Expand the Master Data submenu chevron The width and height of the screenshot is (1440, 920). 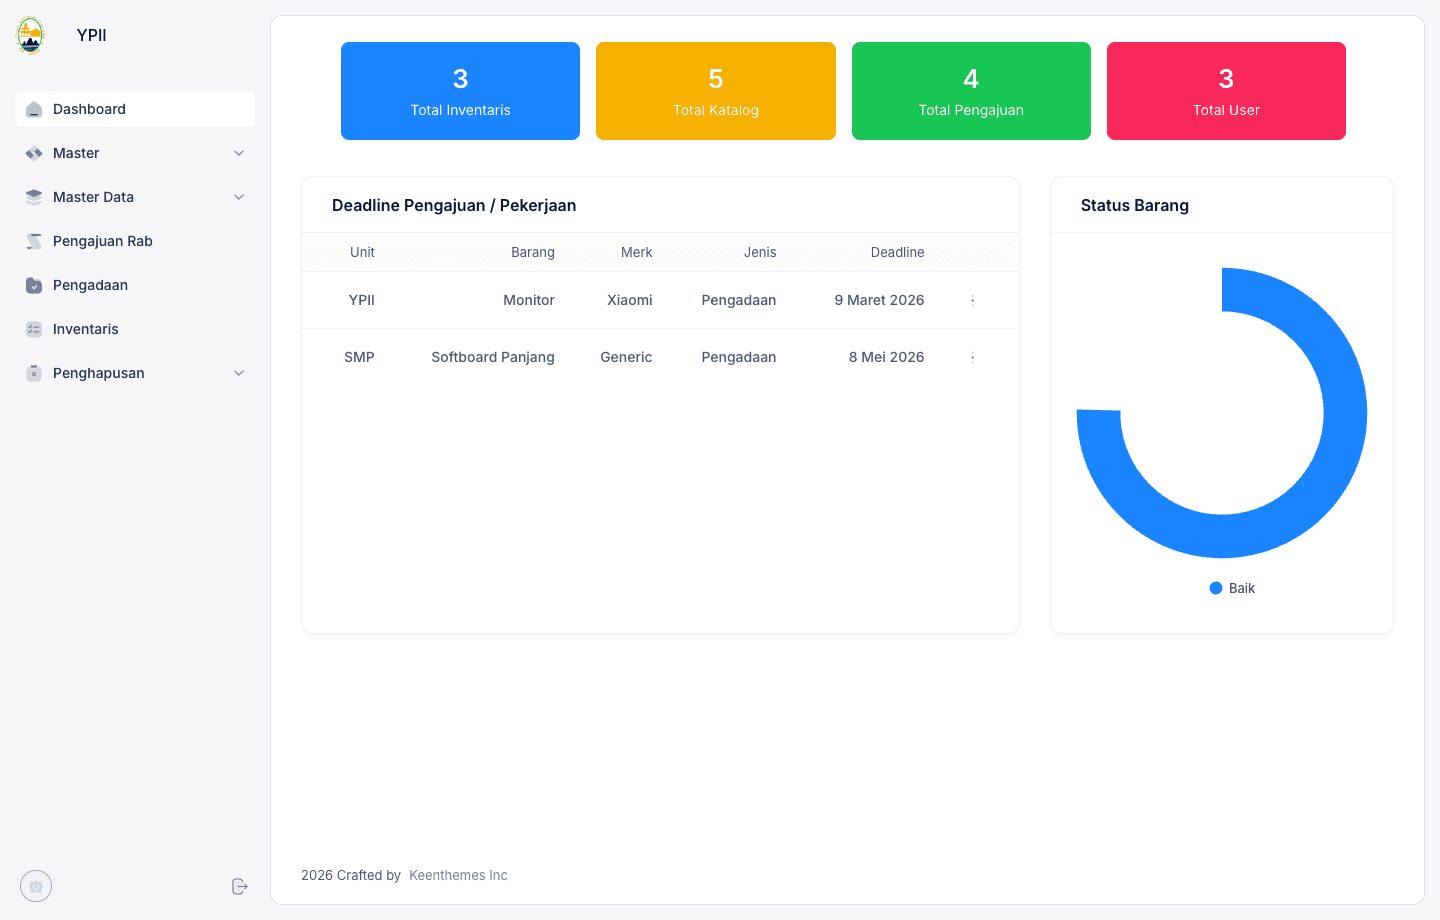[x=239, y=197]
